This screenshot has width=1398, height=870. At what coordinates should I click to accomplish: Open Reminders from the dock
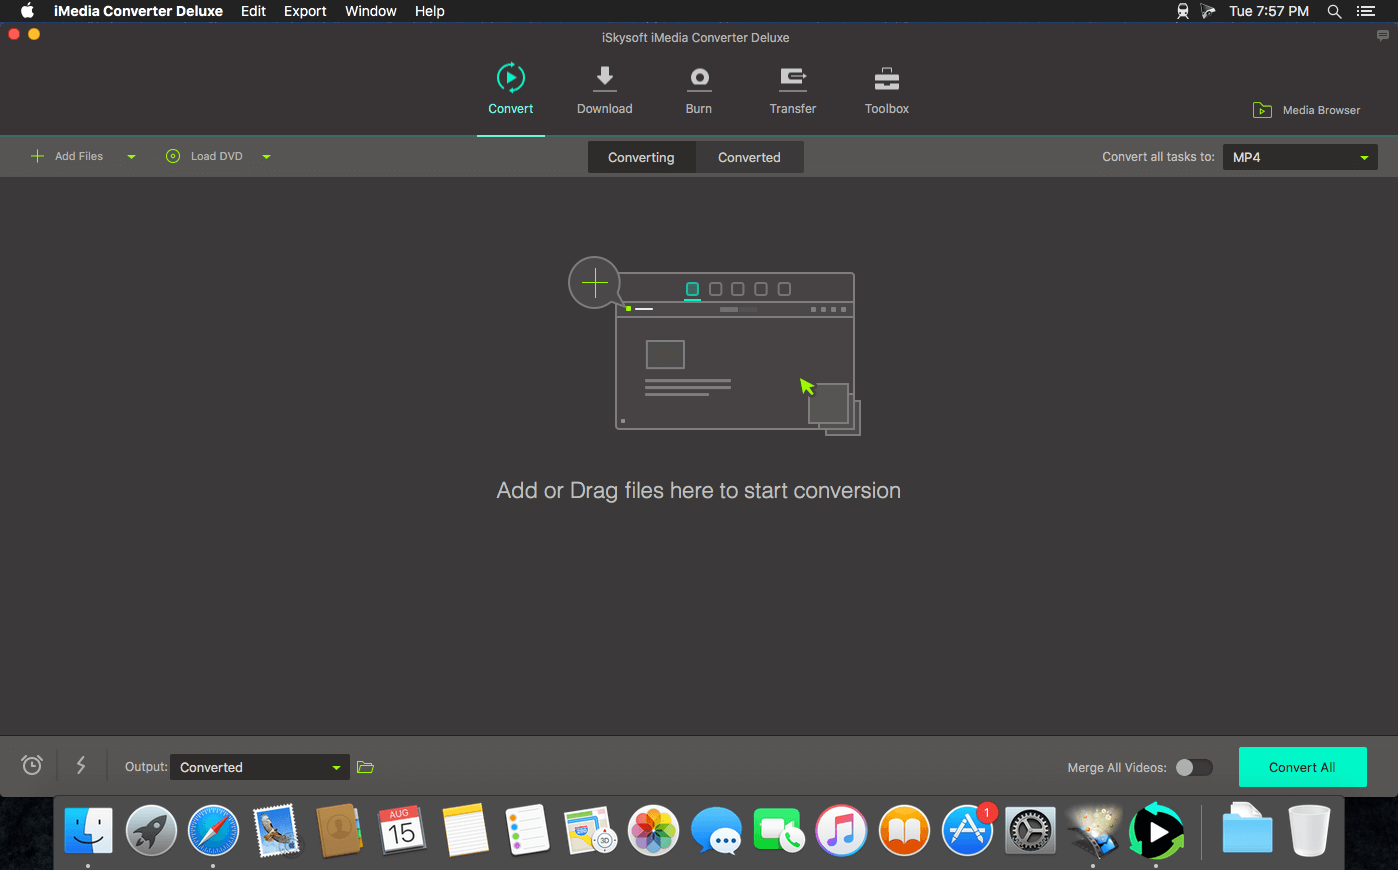click(x=528, y=830)
